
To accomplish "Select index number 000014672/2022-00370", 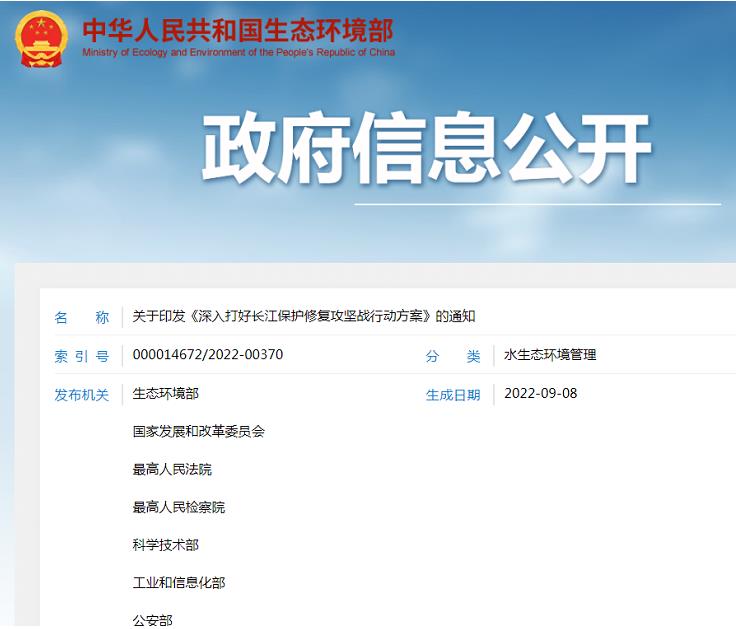I will tap(208, 355).
